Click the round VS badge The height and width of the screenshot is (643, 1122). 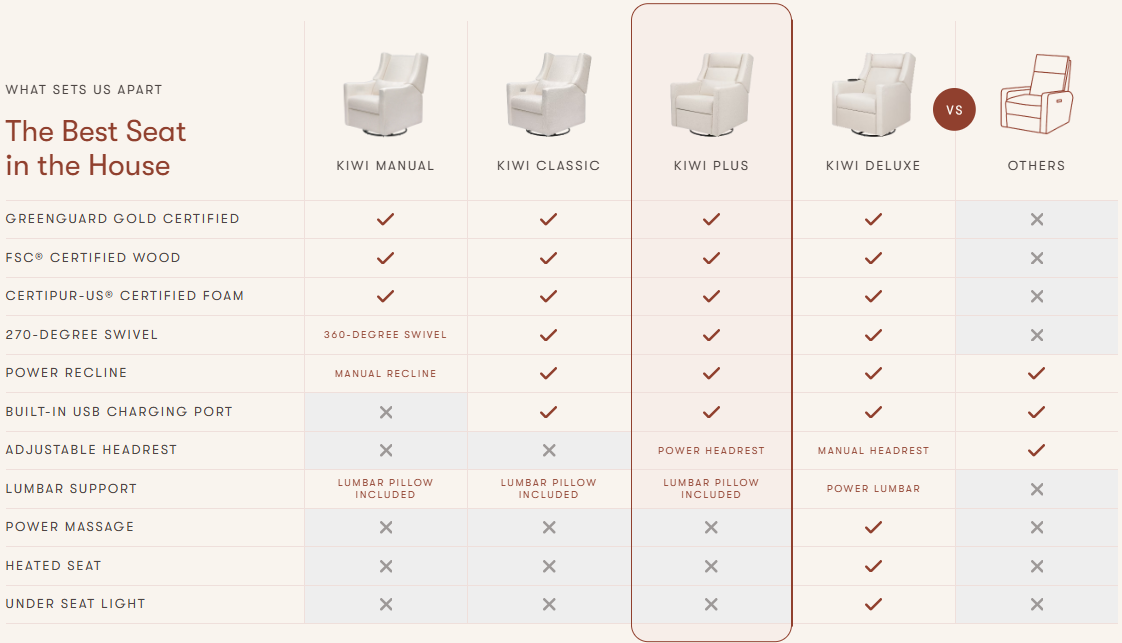(x=954, y=110)
